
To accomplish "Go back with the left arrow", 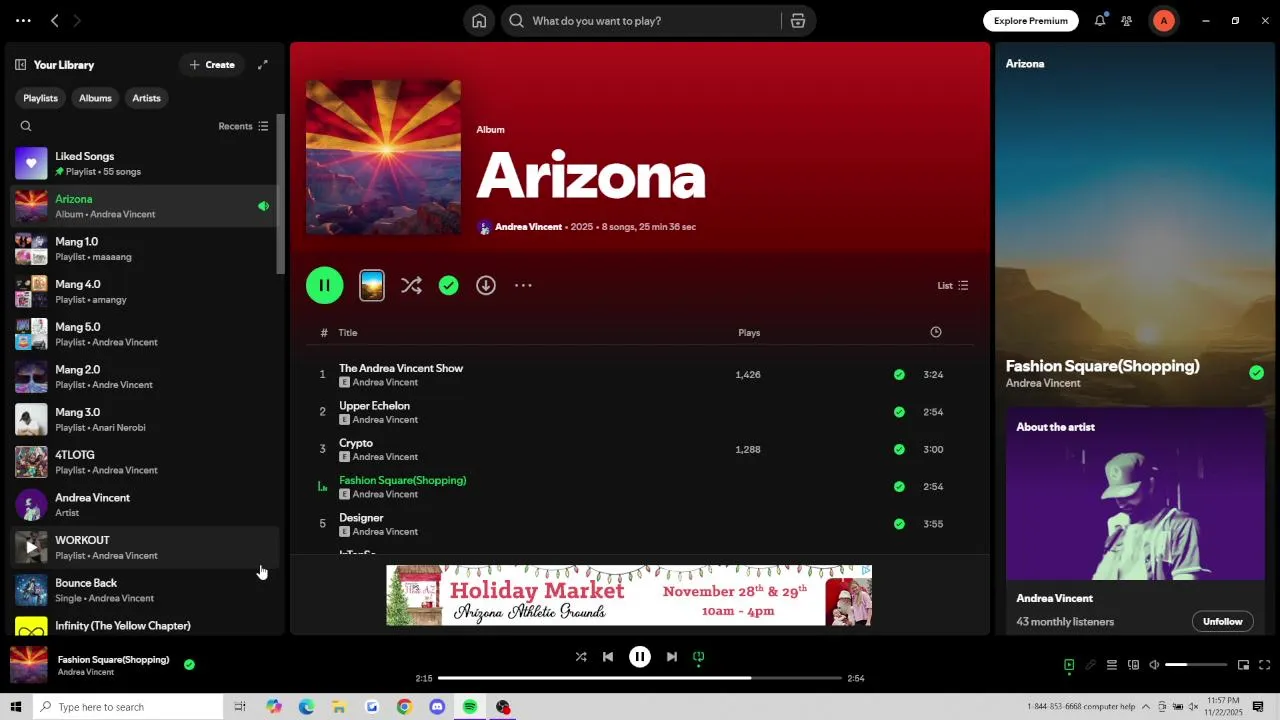I will [55, 20].
